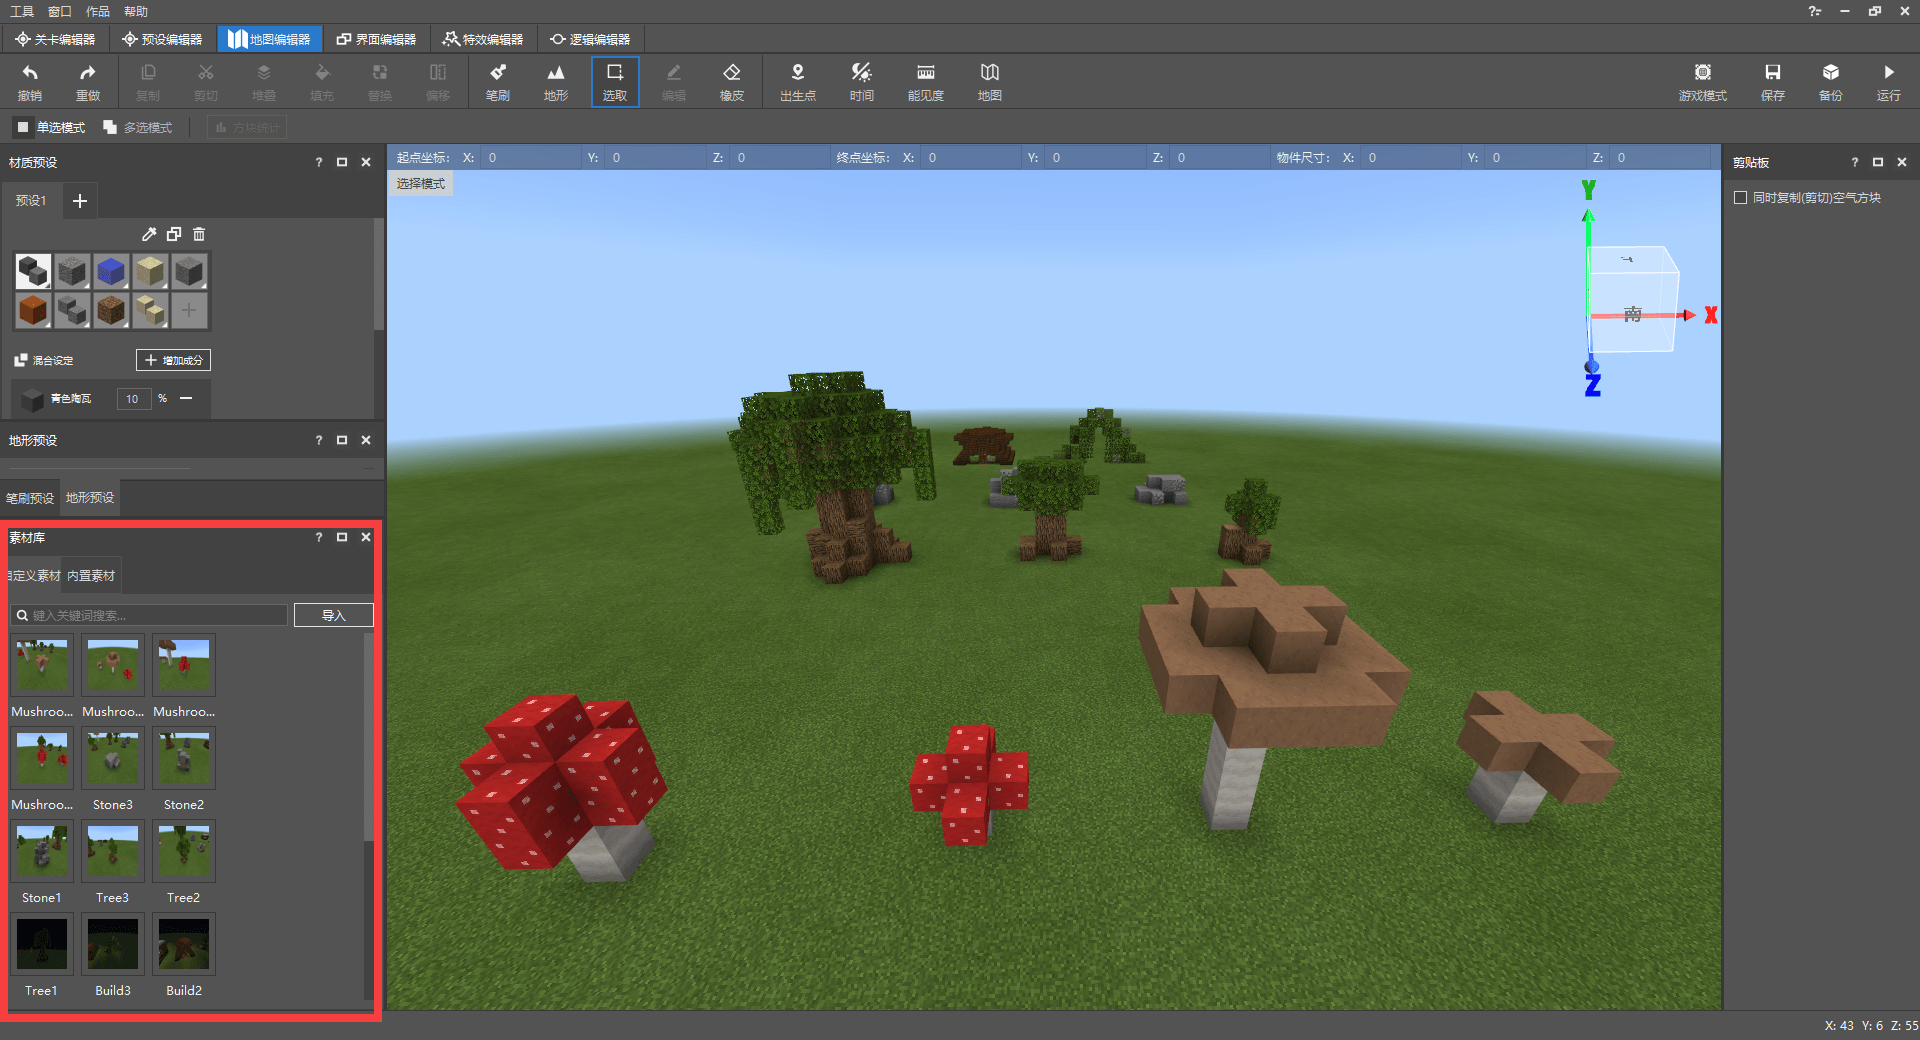Edit the 青色陶瓦 percentage field

133,399
